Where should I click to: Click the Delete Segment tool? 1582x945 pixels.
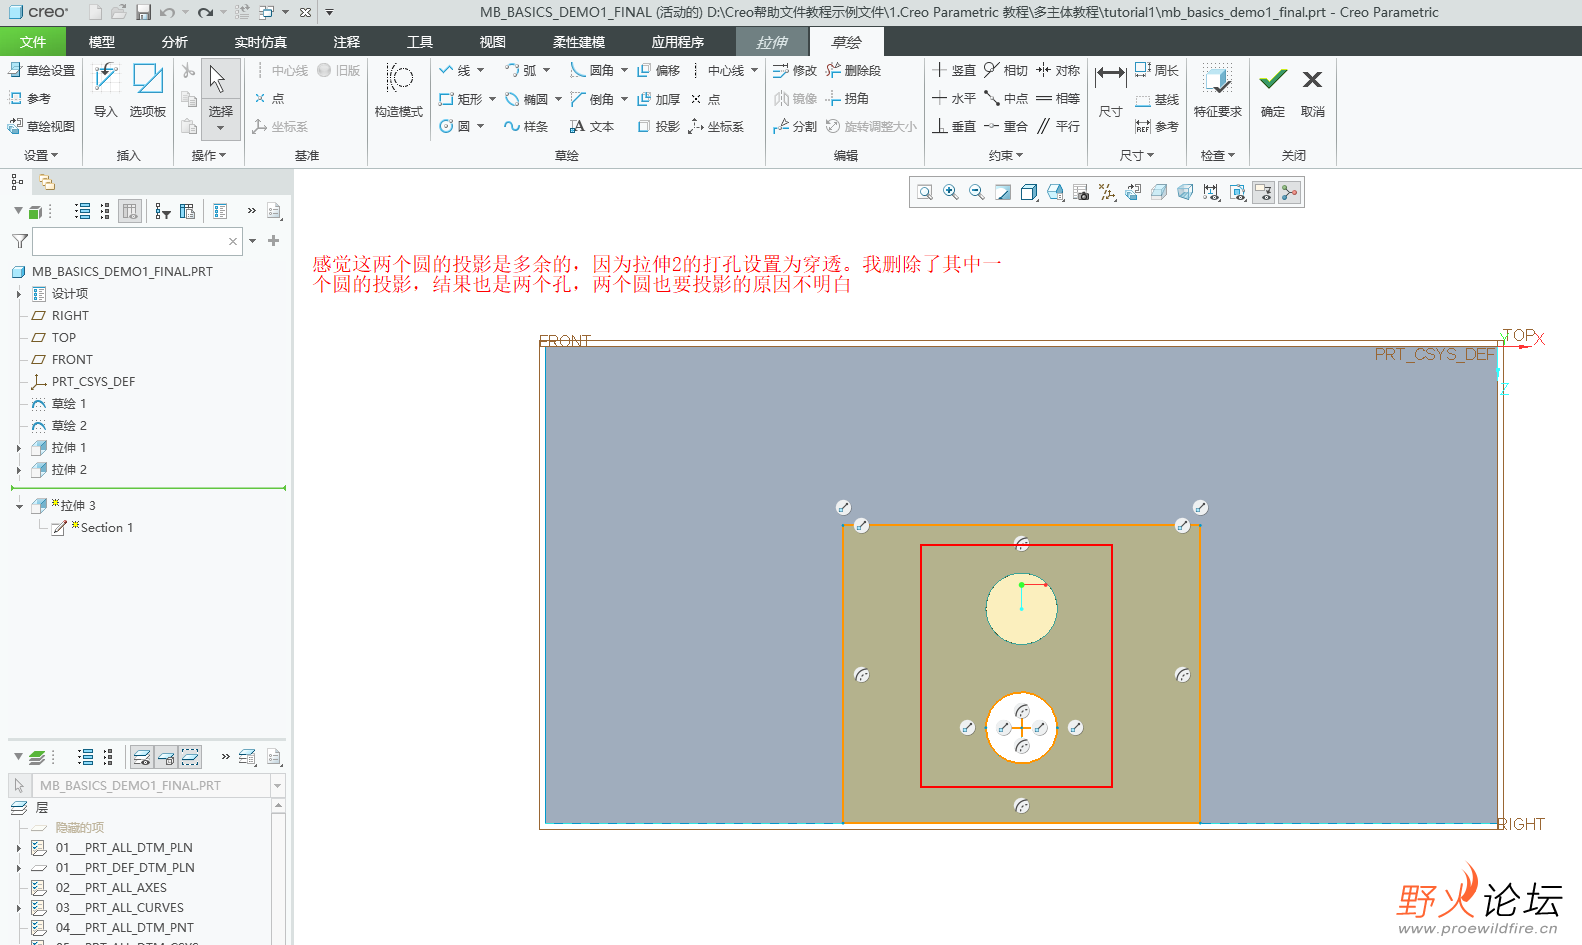(853, 70)
